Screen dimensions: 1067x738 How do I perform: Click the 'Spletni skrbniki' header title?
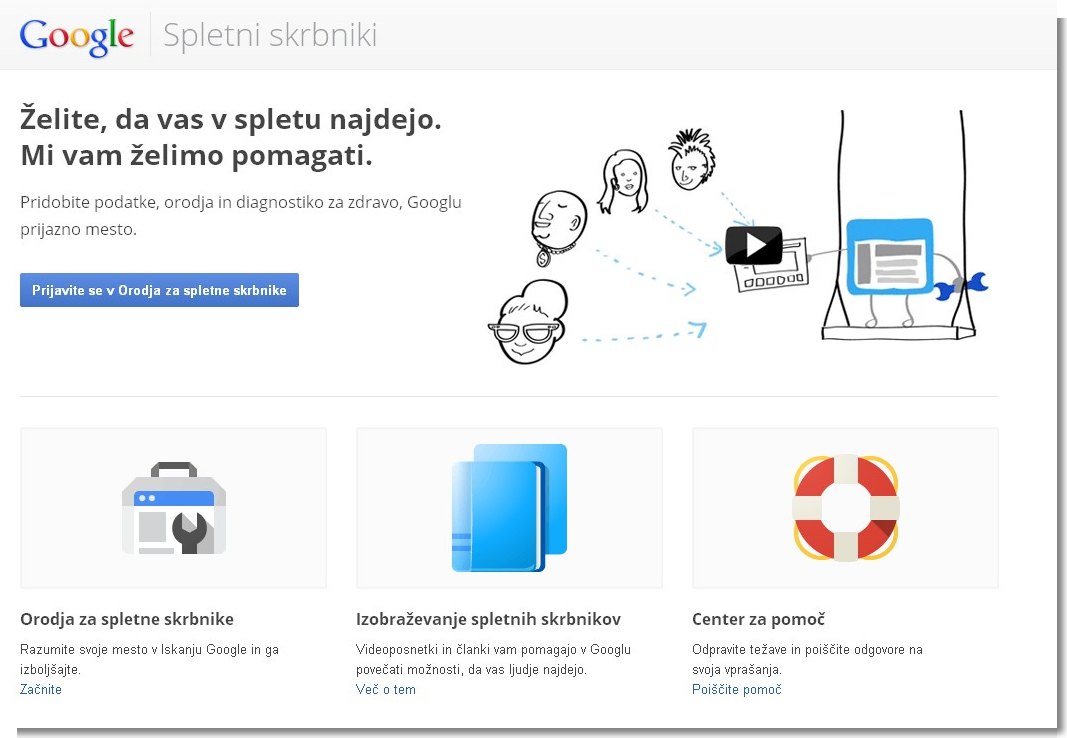pyautogui.click(x=270, y=35)
